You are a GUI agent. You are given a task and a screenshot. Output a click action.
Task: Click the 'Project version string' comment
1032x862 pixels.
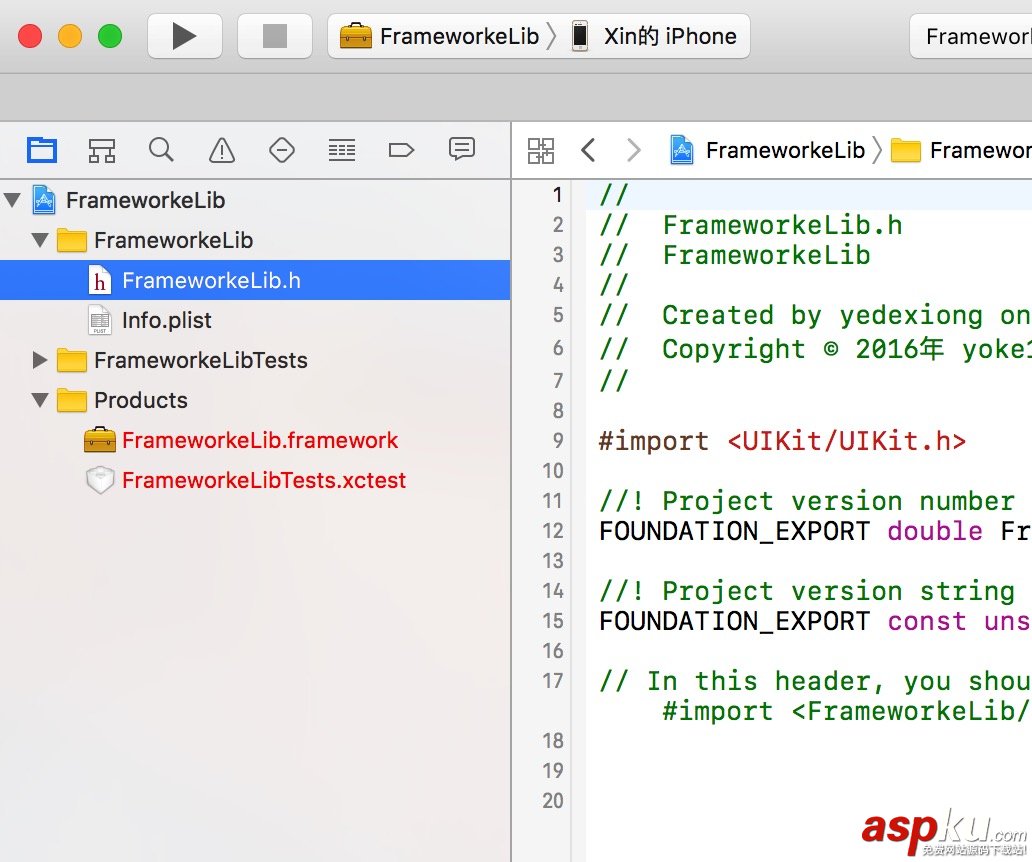808,591
